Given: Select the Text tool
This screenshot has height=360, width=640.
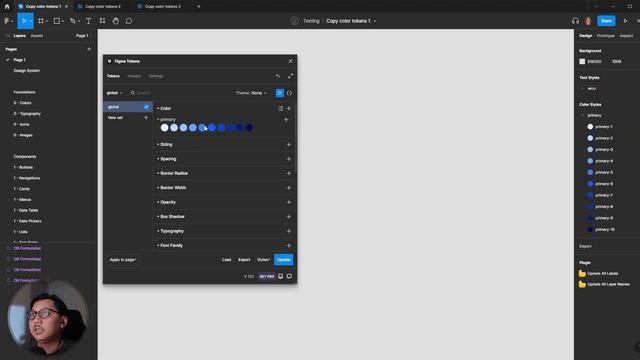Looking at the screenshot, I should 88,21.
